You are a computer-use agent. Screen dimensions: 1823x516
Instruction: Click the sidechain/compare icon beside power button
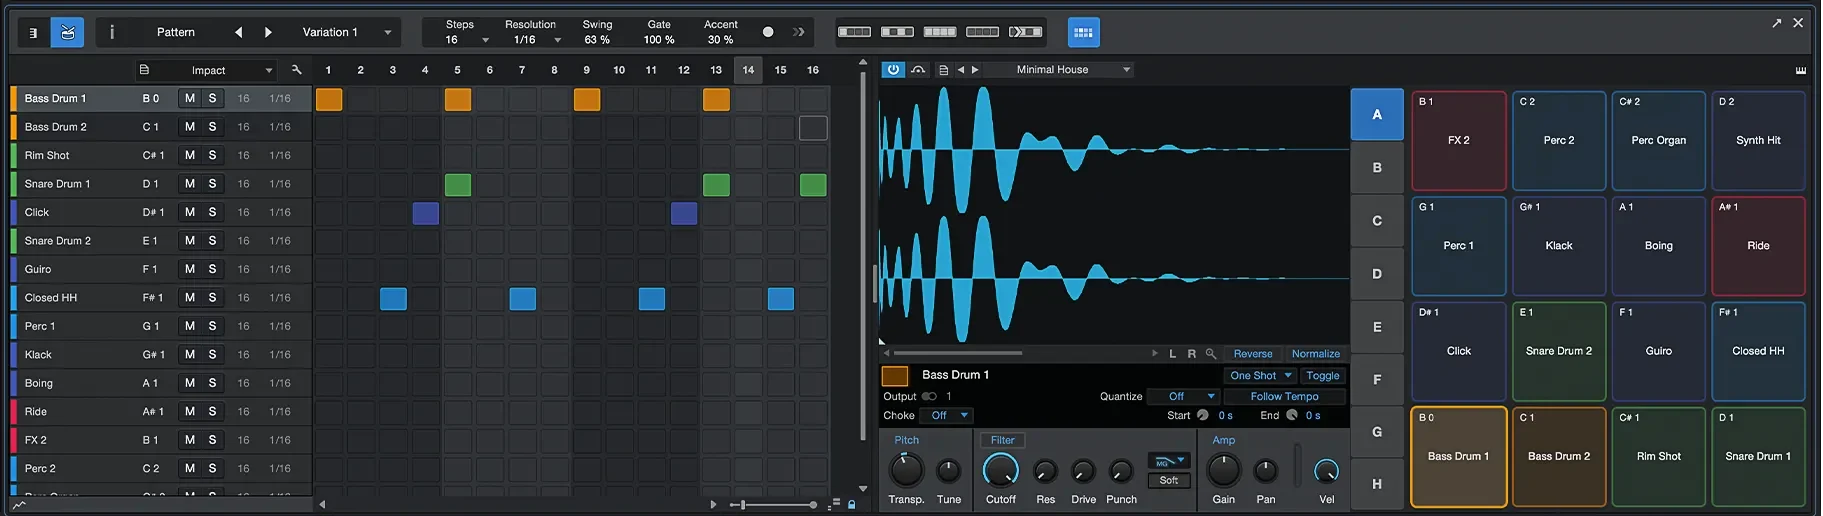point(918,69)
